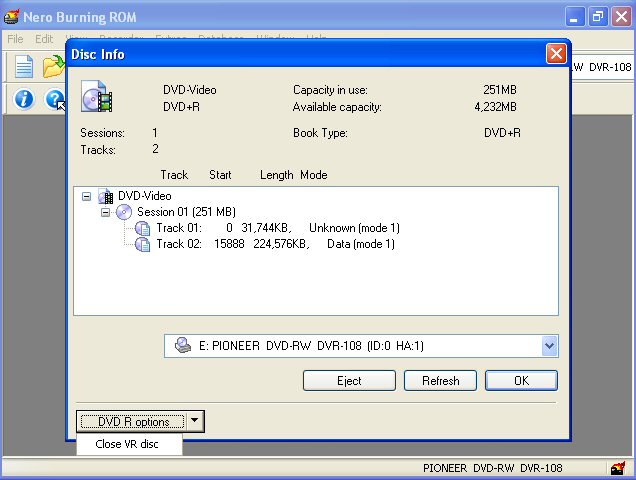Click the Eject button
The height and width of the screenshot is (480, 636).
pos(349,381)
